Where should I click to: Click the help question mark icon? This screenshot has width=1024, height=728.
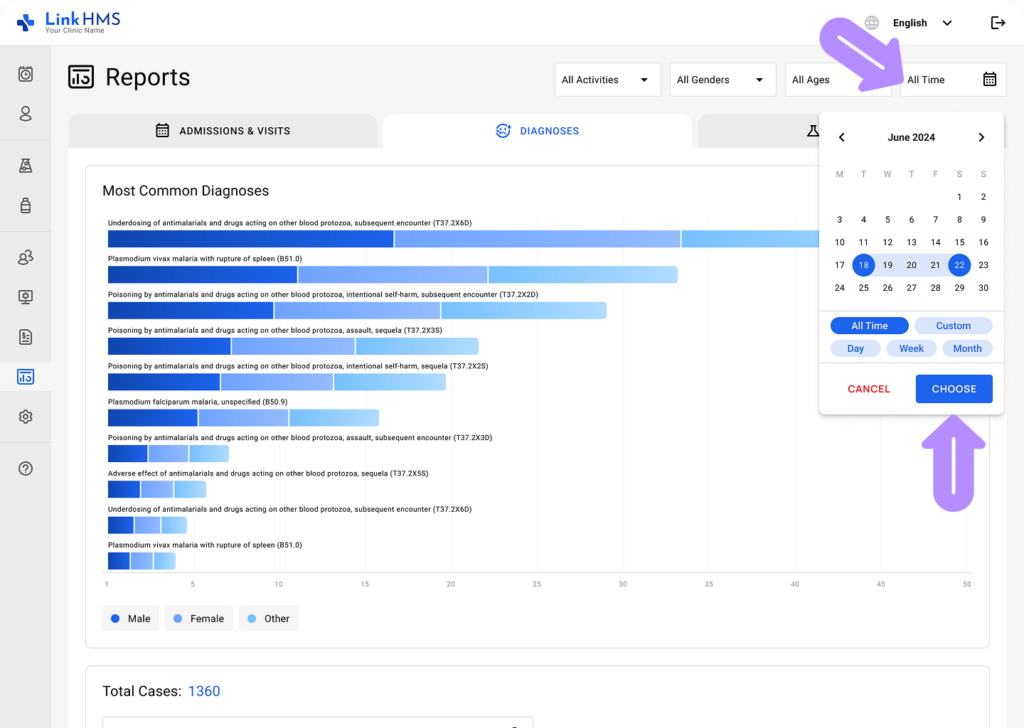pos(25,468)
